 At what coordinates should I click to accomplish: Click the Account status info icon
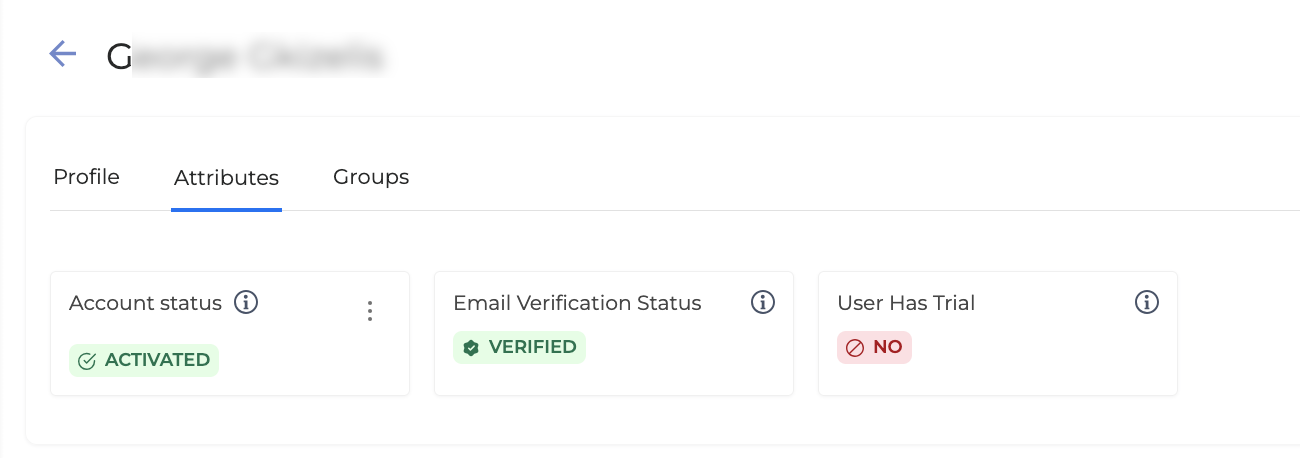(x=246, y=302)
